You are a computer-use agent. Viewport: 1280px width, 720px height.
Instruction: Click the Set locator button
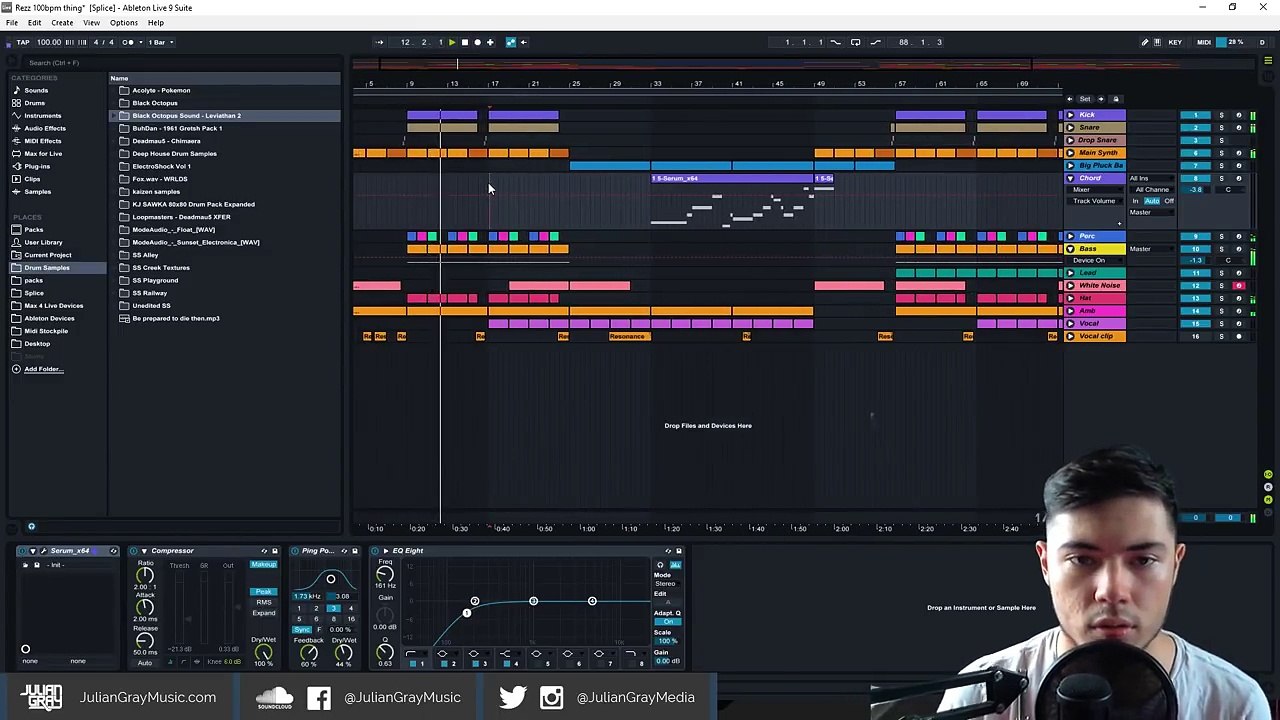coord(1086,99)
